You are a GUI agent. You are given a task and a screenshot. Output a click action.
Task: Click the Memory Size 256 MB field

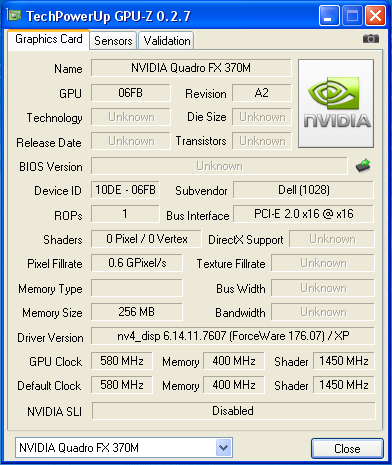click(137, 312)
